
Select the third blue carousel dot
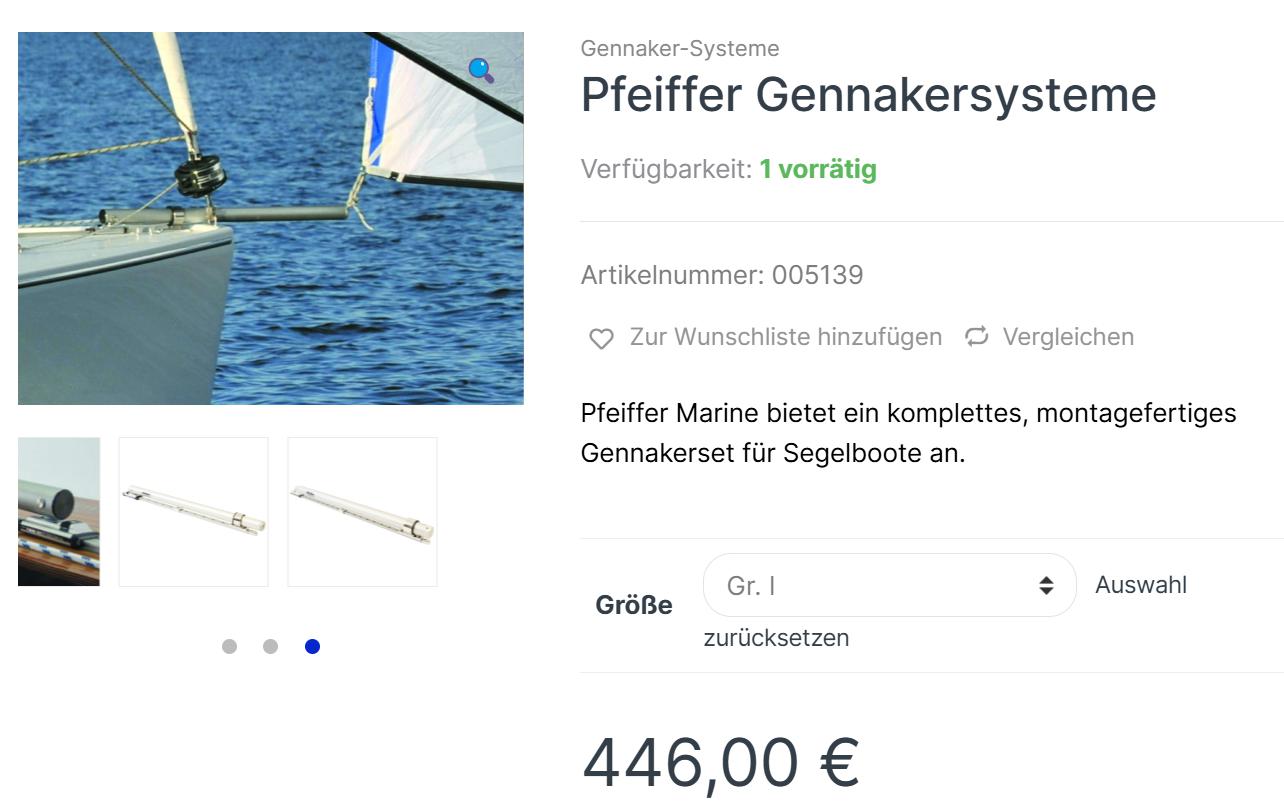[x=312, y=646]
